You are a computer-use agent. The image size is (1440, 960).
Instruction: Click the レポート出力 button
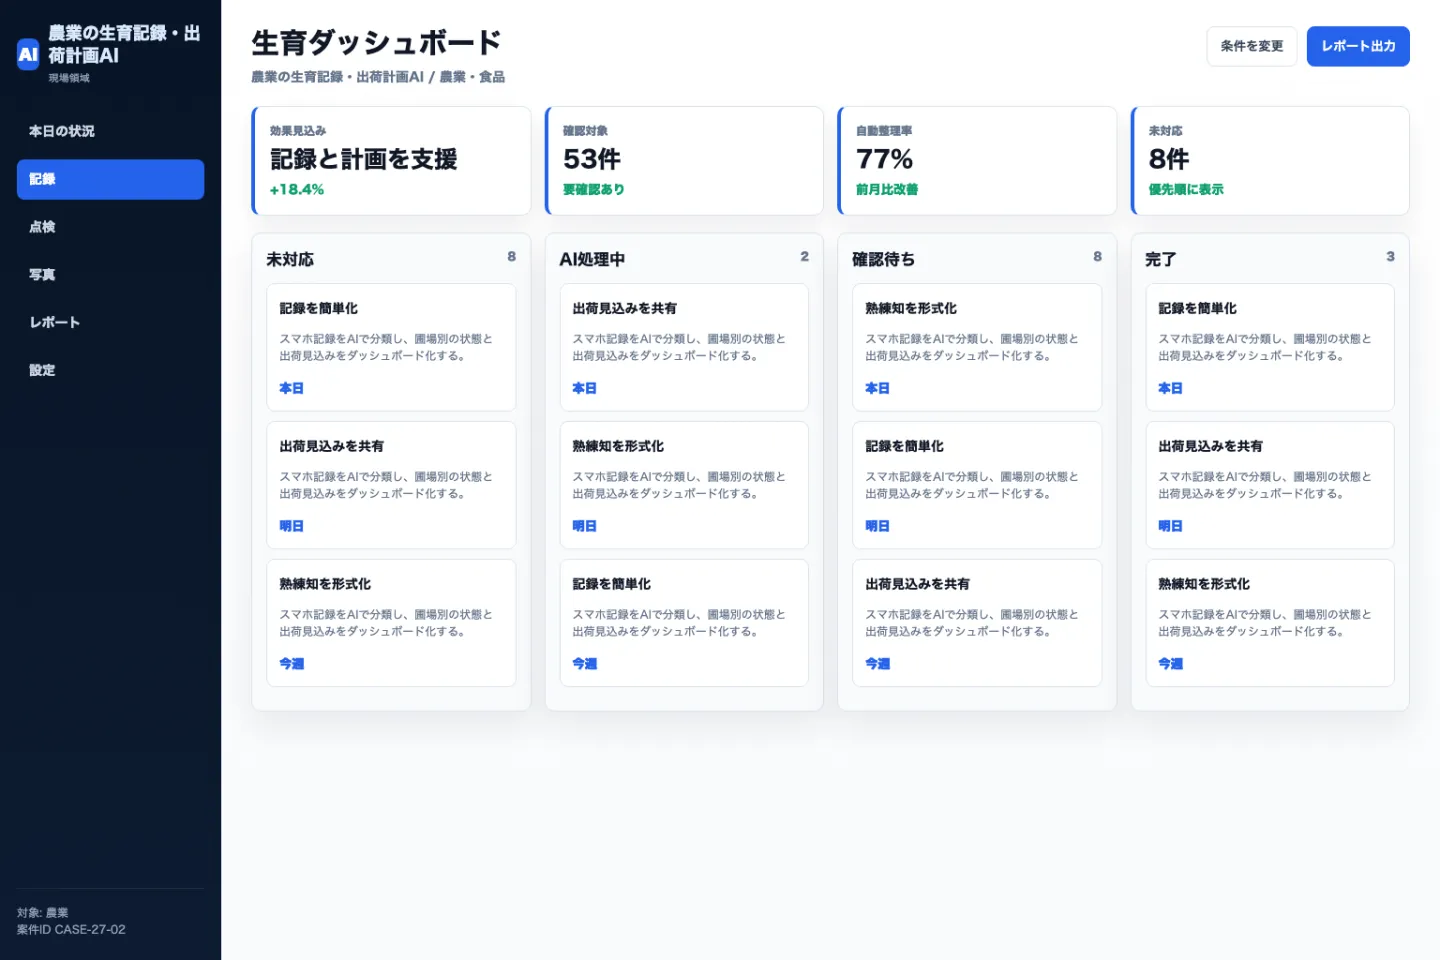tap(1358, 46)
